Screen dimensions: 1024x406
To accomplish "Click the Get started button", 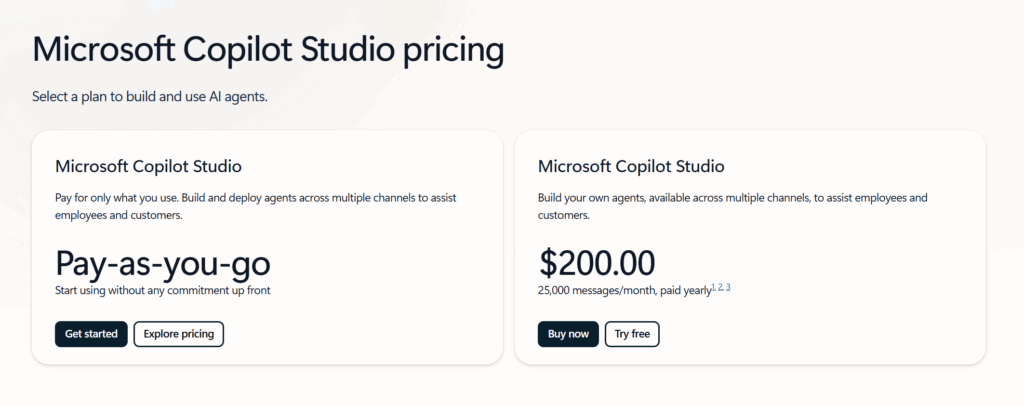I will click(91, 334).
